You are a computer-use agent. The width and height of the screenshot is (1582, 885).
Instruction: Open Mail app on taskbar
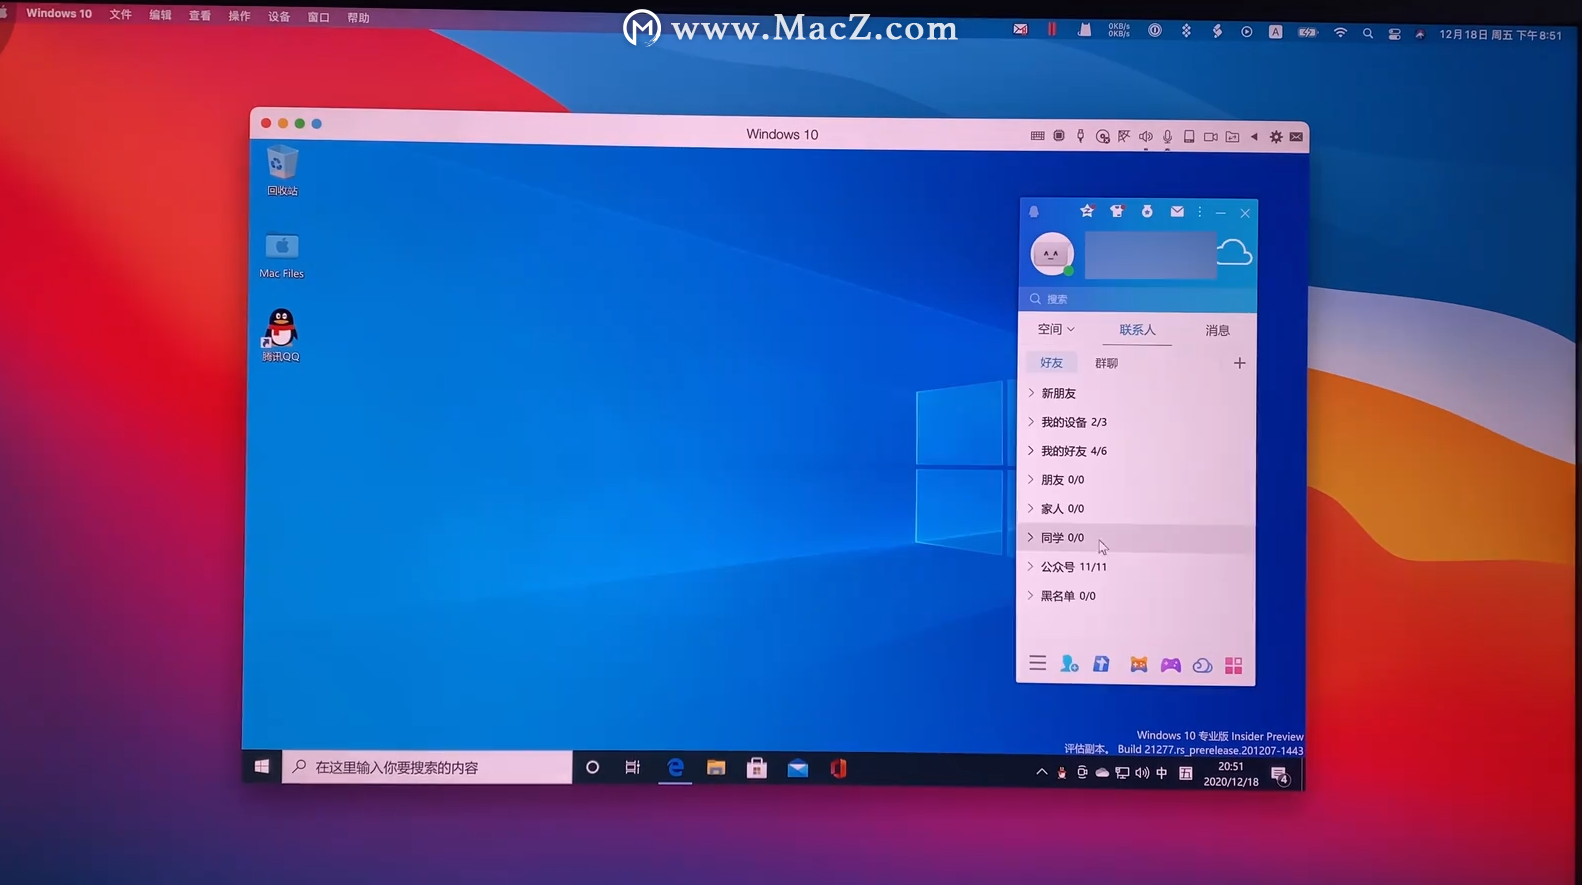[798, 768]
